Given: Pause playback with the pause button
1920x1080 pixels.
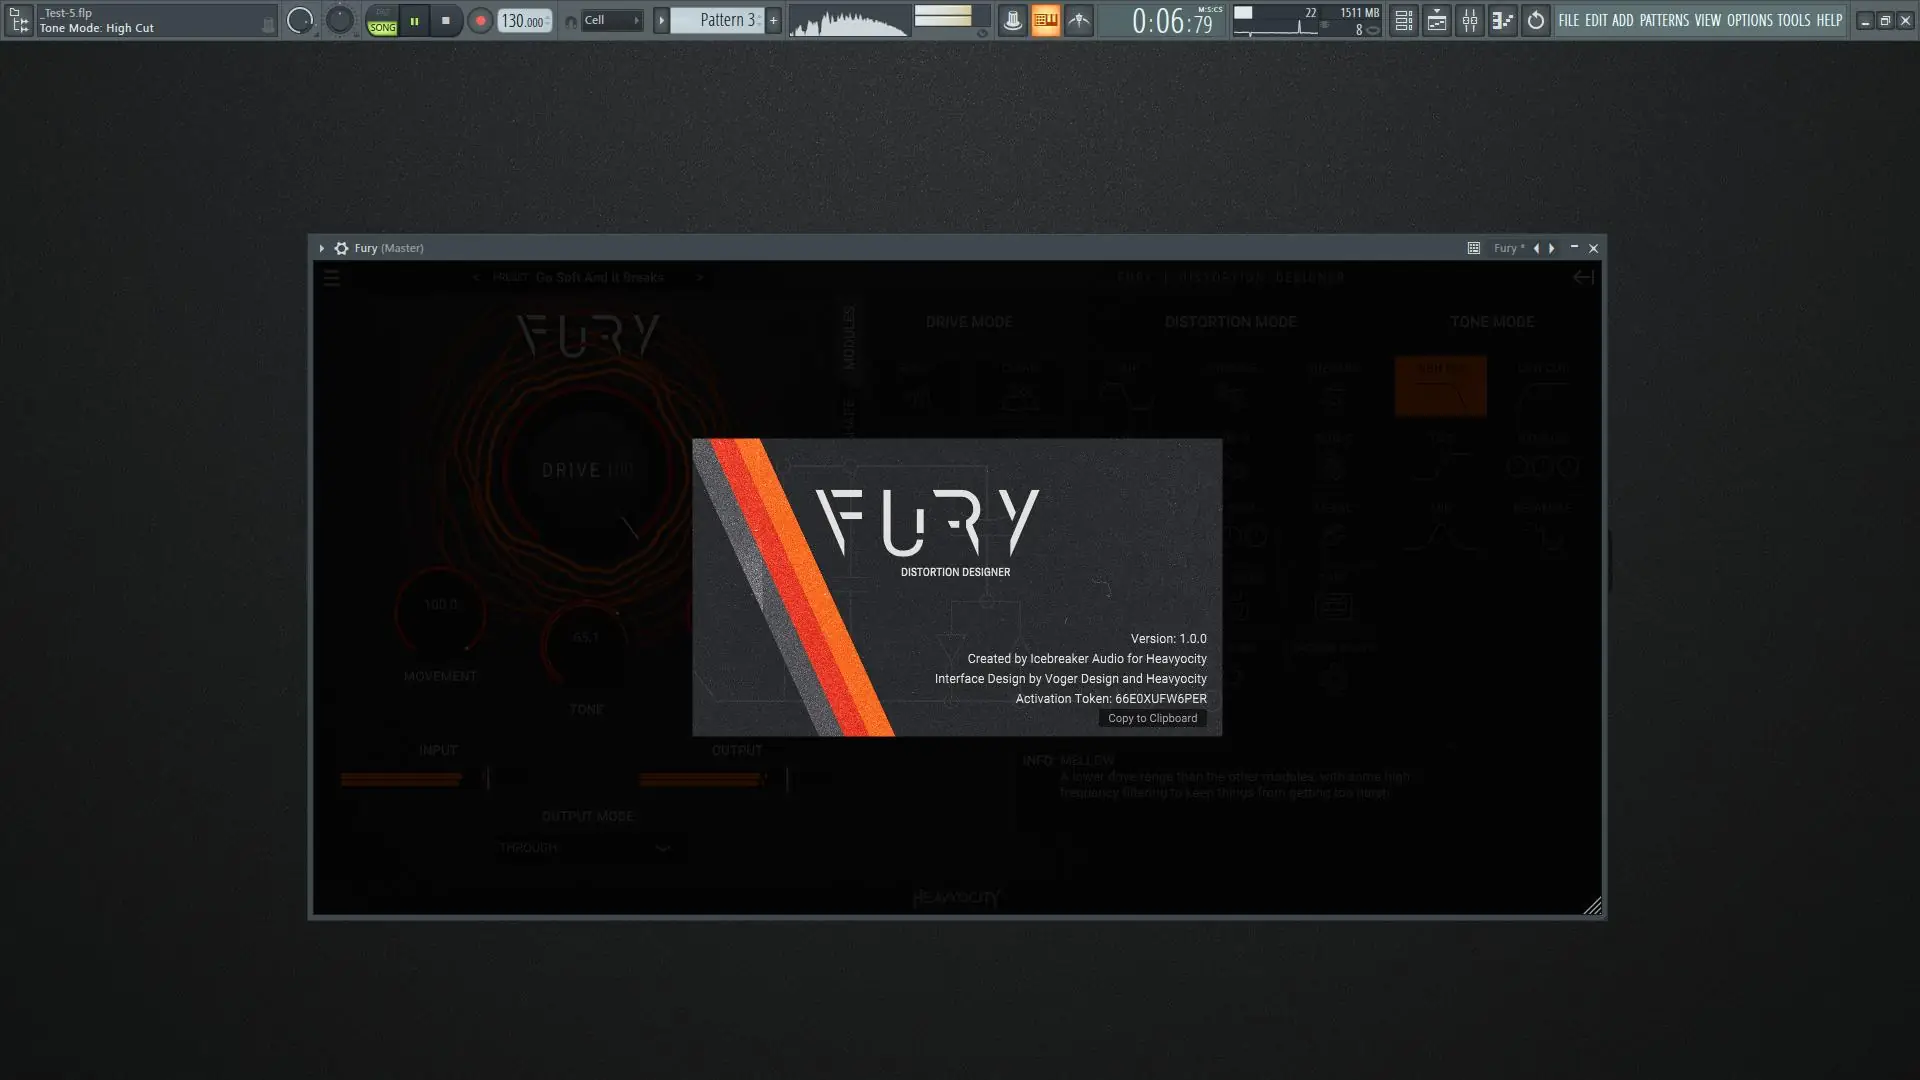Looking at the screenshot, I should 414,20.
